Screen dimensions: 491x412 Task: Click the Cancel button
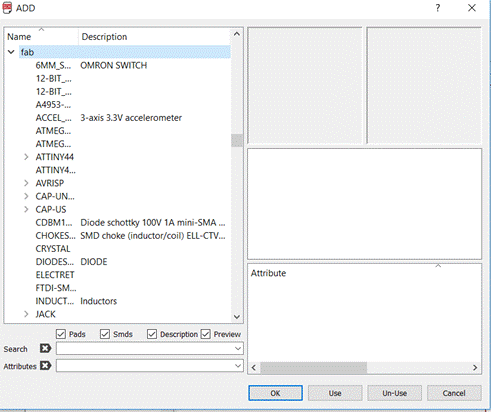pos(454,393)
